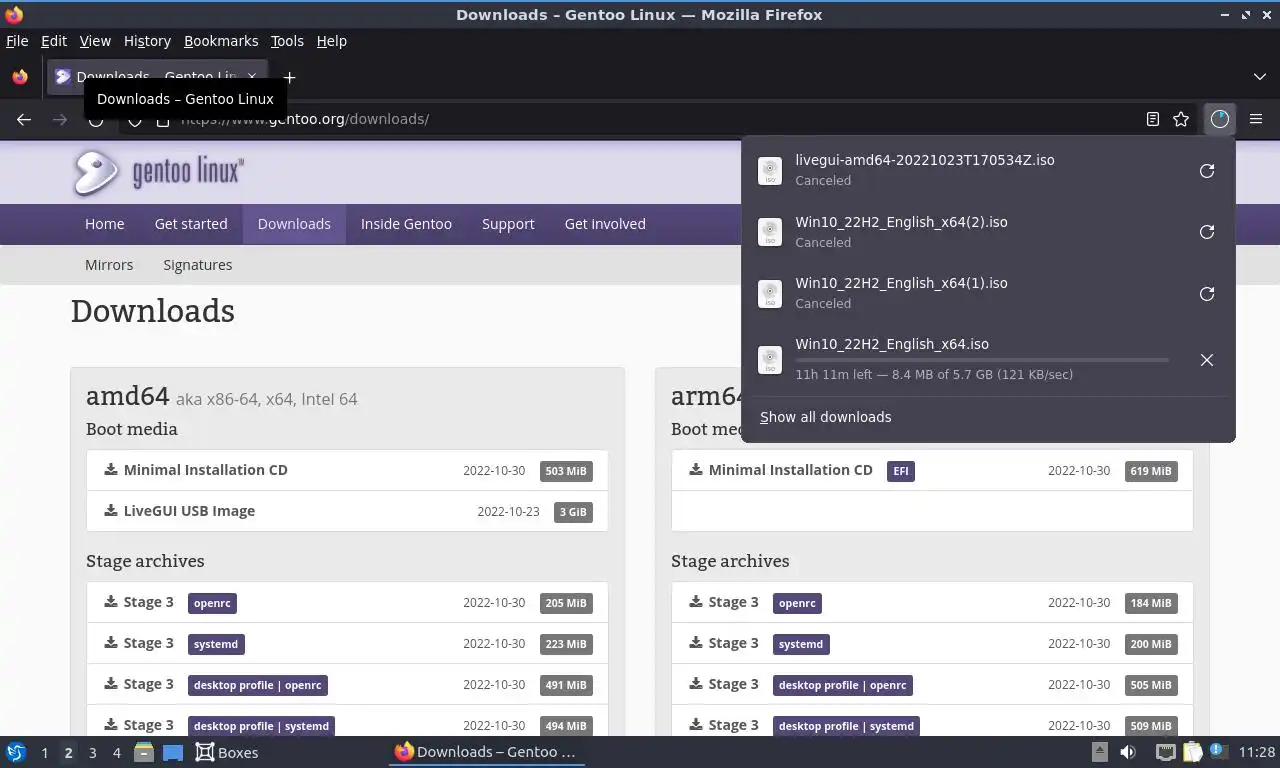The image size is (1280, 768).
Task: Open the Signatures sub-navigation link
Action: (x=198, y=265)
